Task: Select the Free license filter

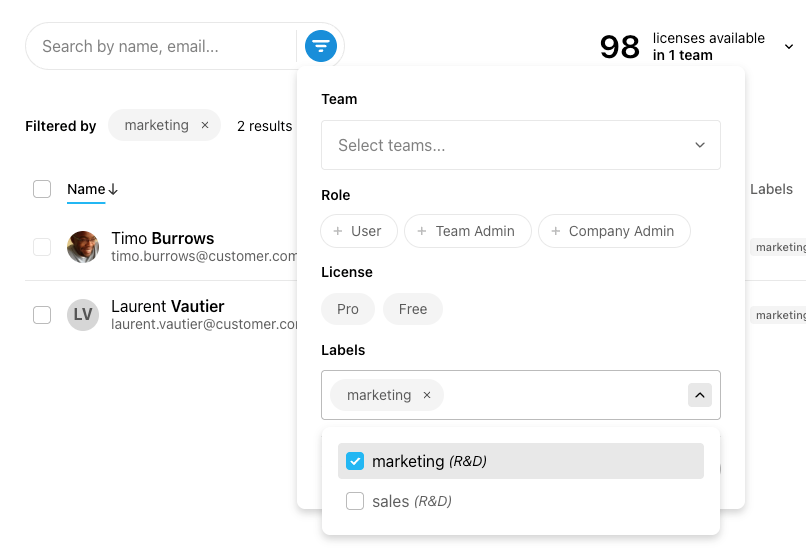Action: pyautogui.click(x=413, y=309)
